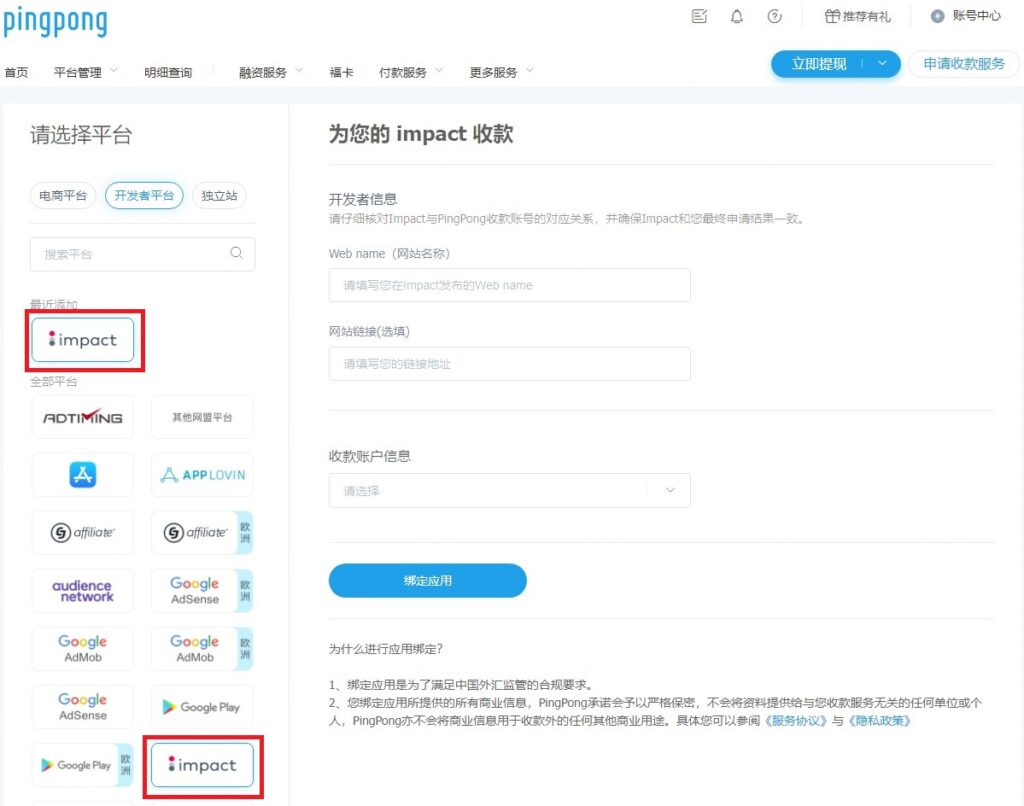Focus the 网站链接 input field
This screenshot has width=1024, height=806.
(x=509, y=364)
